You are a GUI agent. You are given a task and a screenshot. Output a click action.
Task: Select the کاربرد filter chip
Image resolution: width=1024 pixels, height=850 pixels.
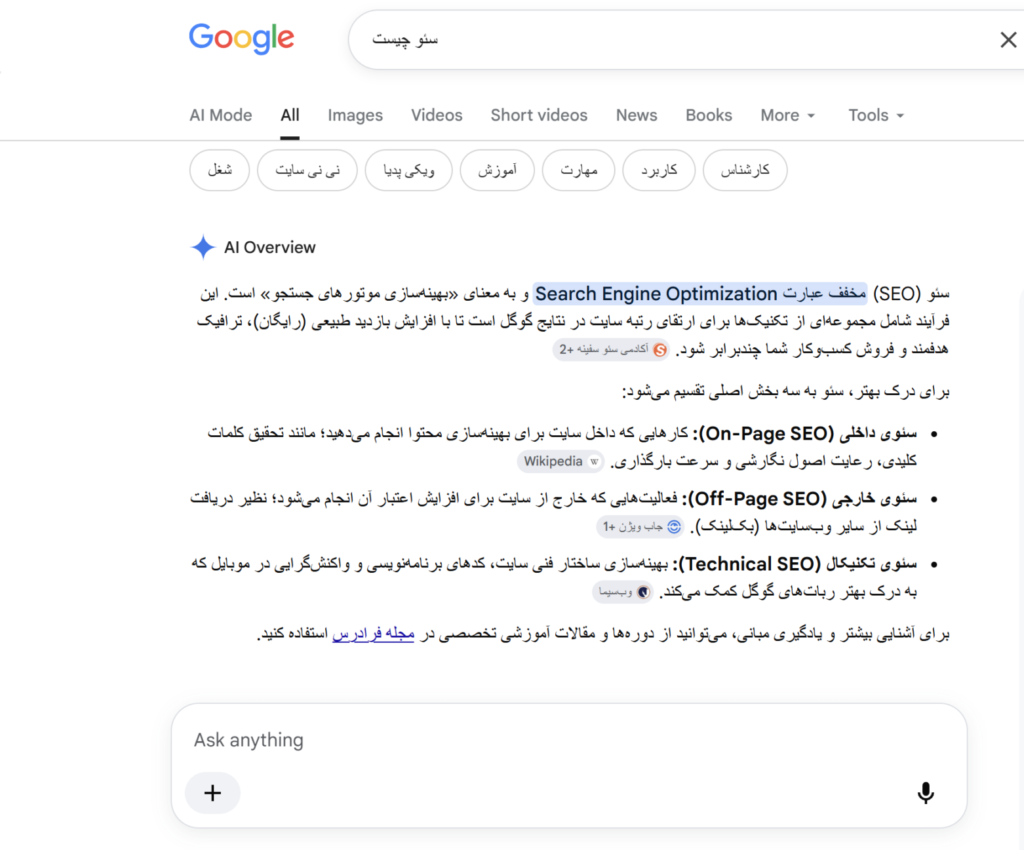coord(658,170)
